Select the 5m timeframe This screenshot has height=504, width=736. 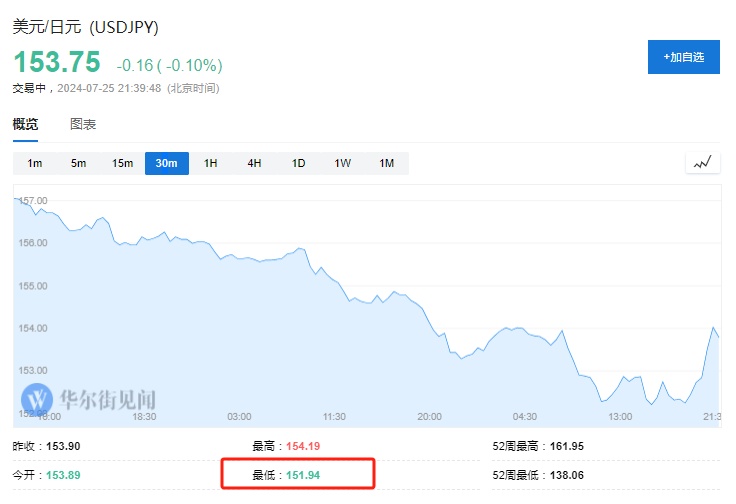click(x=78, y=163)
